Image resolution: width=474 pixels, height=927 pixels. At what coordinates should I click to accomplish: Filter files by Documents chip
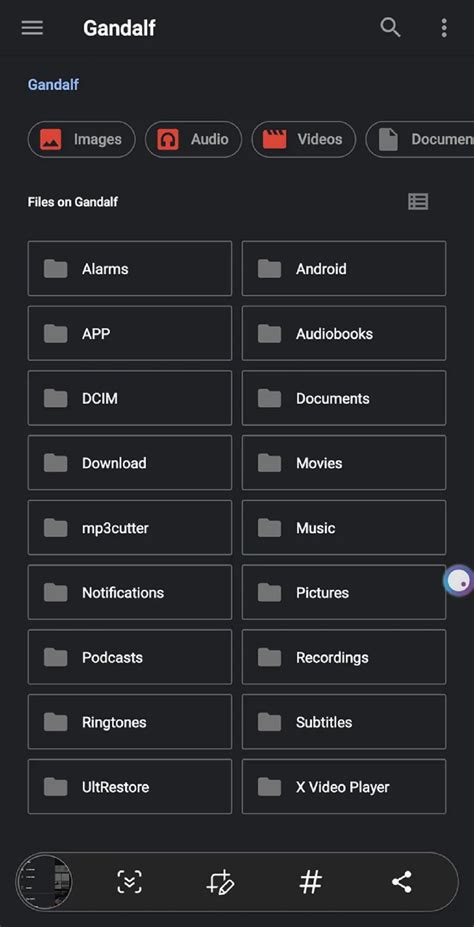420,140
